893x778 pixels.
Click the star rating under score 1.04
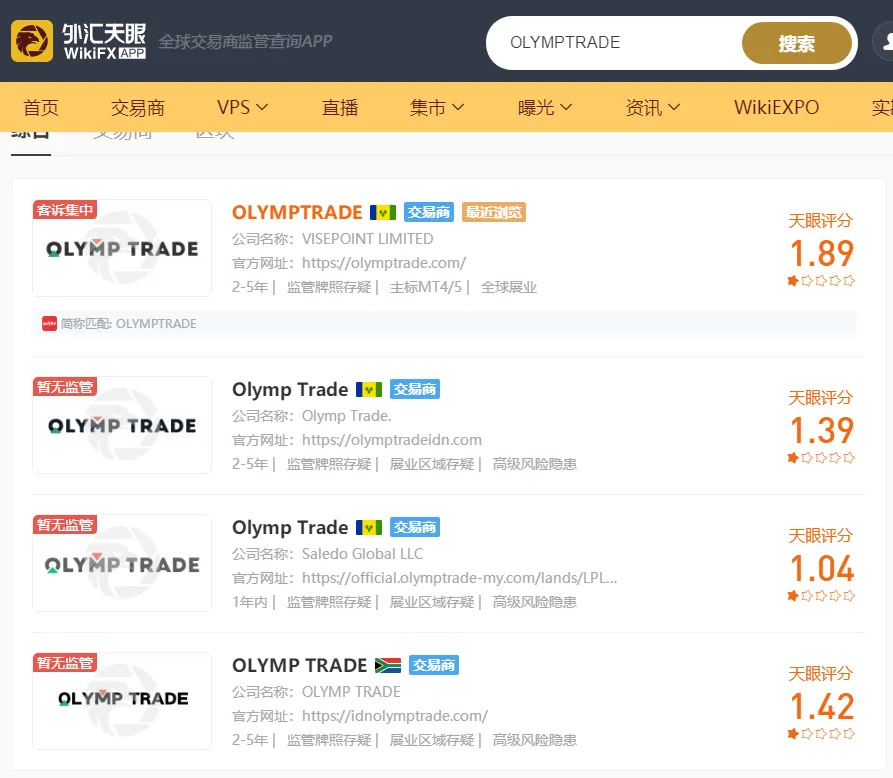[821, 596]
